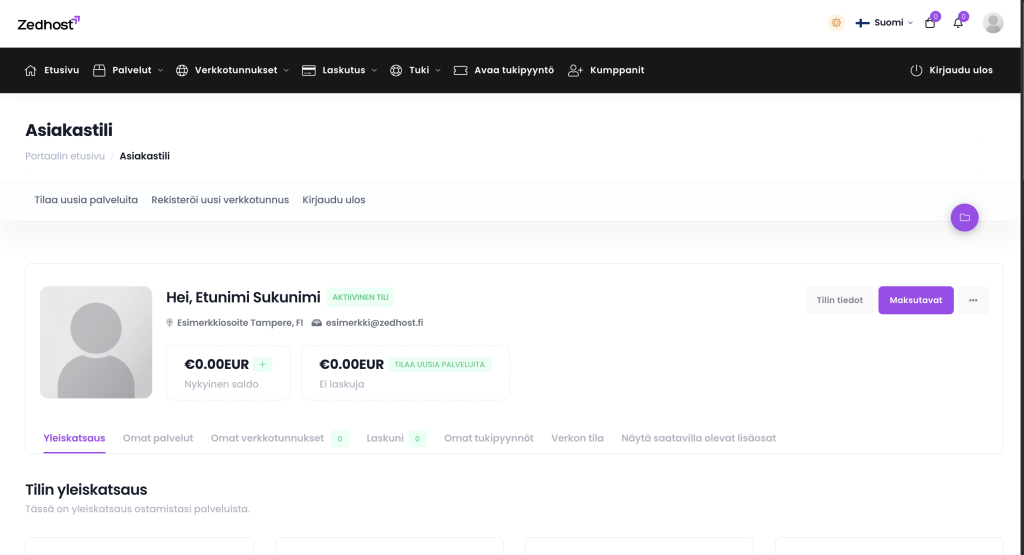Viewport: 1024px width, 555px height.
Task: Expand the Laskutus menu
Action: point(340,70)
